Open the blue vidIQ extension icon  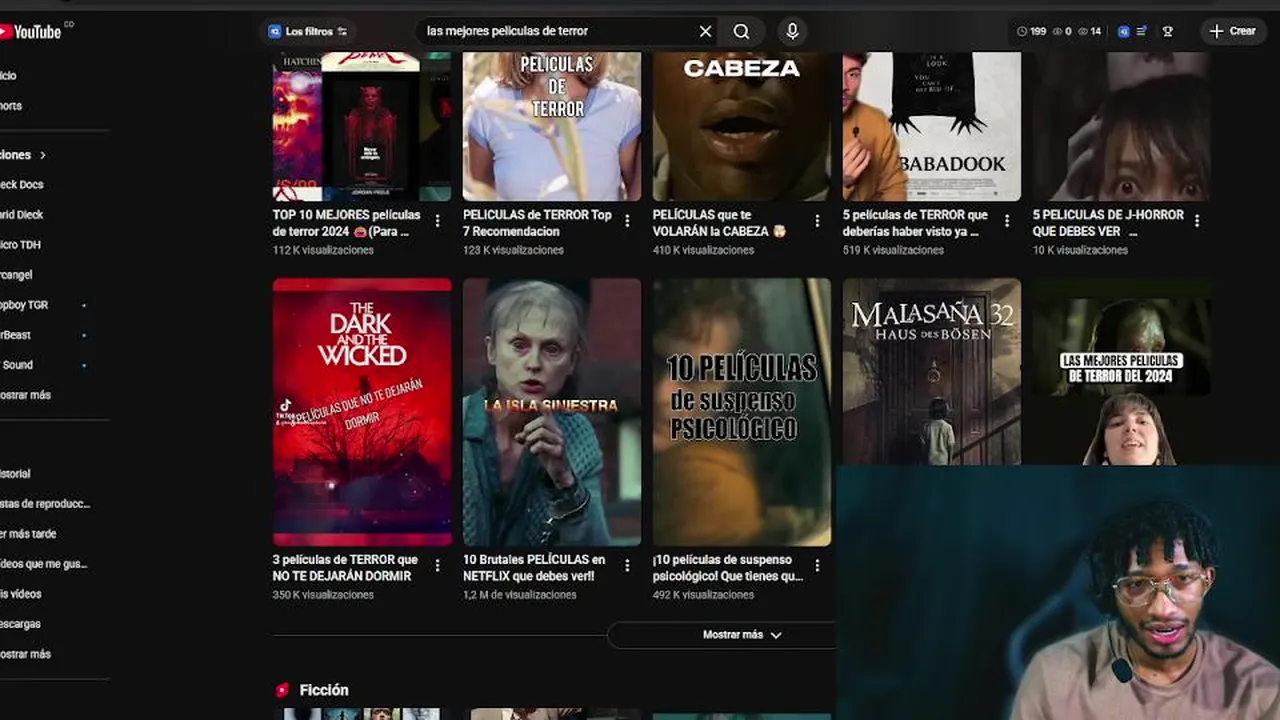(1124, 31)
